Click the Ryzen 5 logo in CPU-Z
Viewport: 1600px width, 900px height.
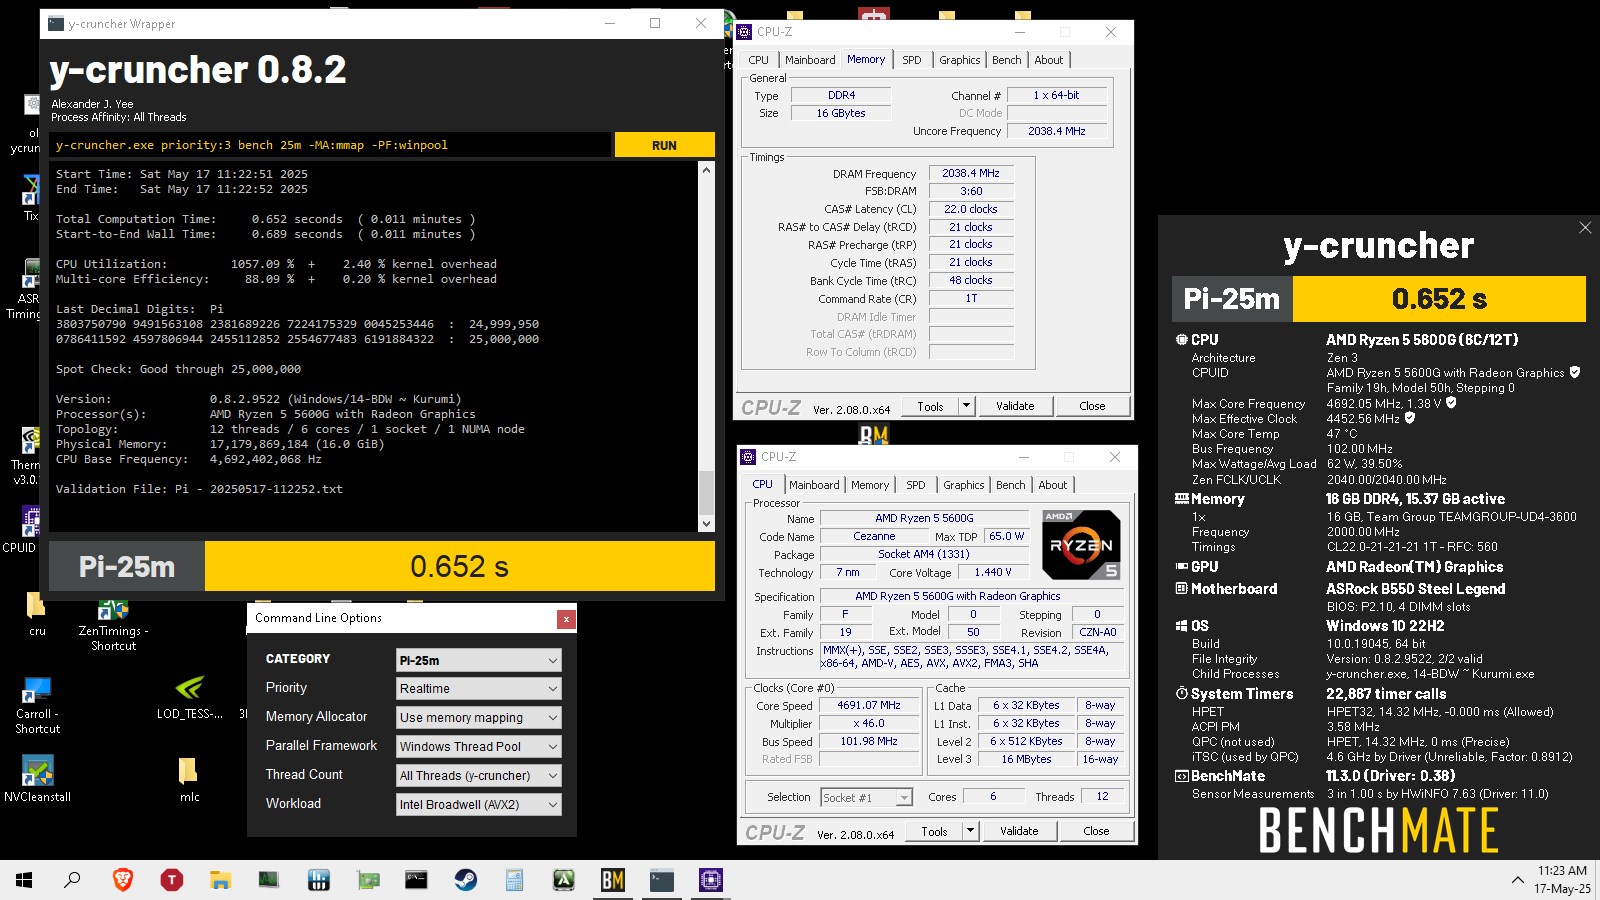1081,545
